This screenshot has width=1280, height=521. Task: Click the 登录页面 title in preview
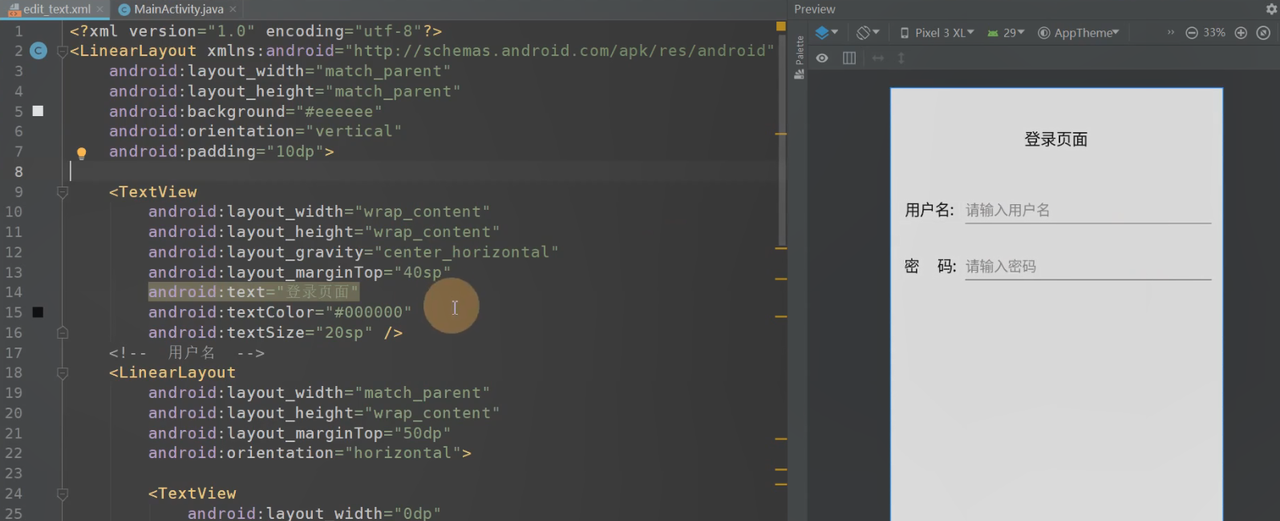point(1056,140)
